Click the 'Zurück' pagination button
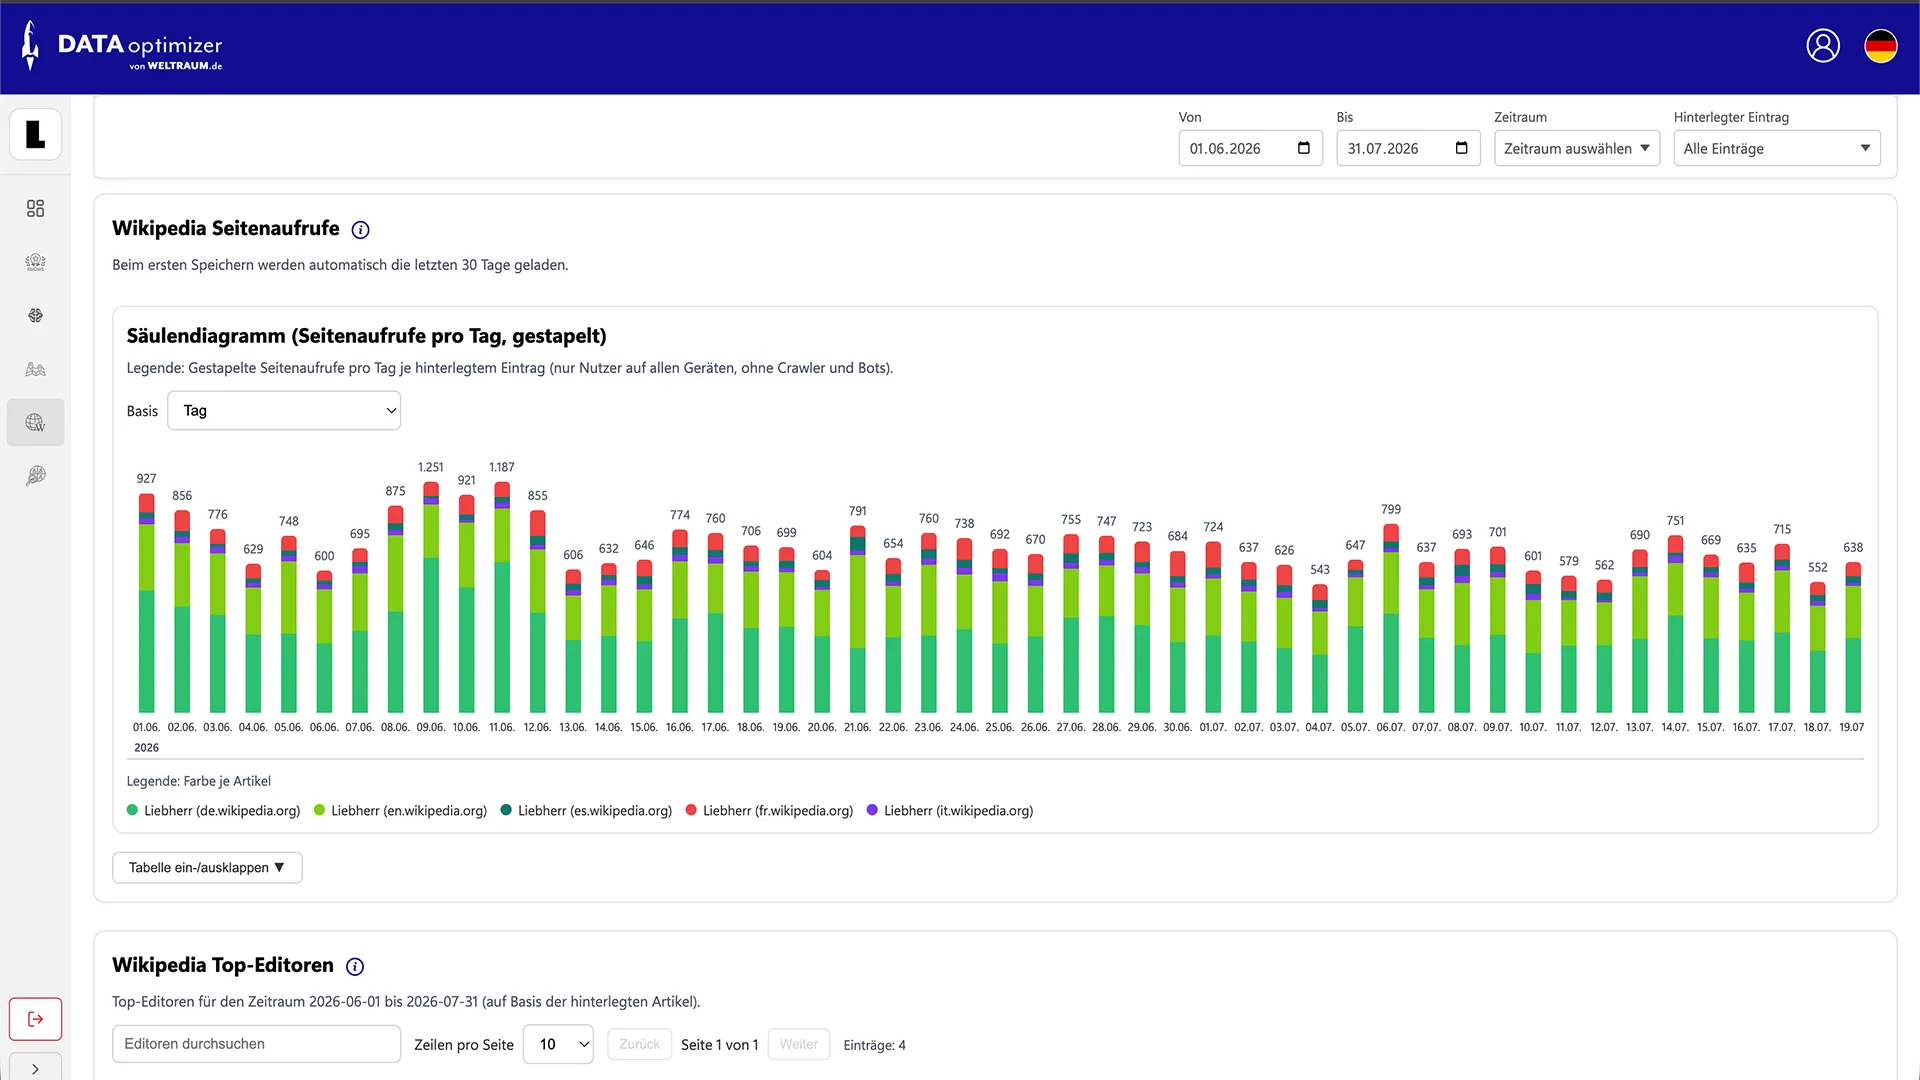1920x1080 pixels. click(x=639, y=1044)
